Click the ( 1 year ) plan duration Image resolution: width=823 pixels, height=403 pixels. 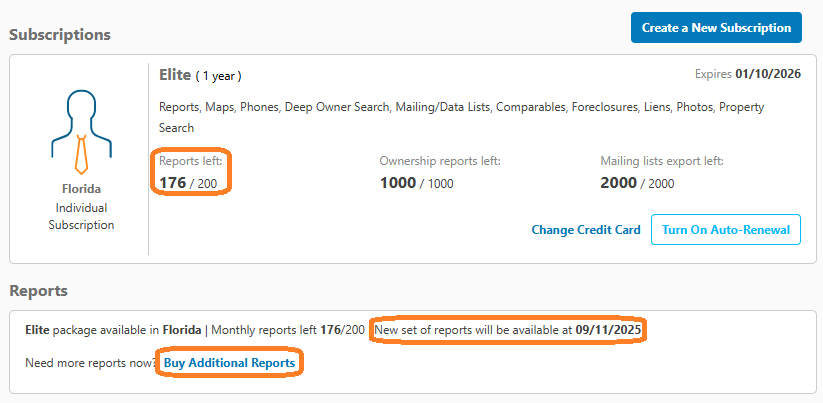pyautogui.click(x=218, y=76)
